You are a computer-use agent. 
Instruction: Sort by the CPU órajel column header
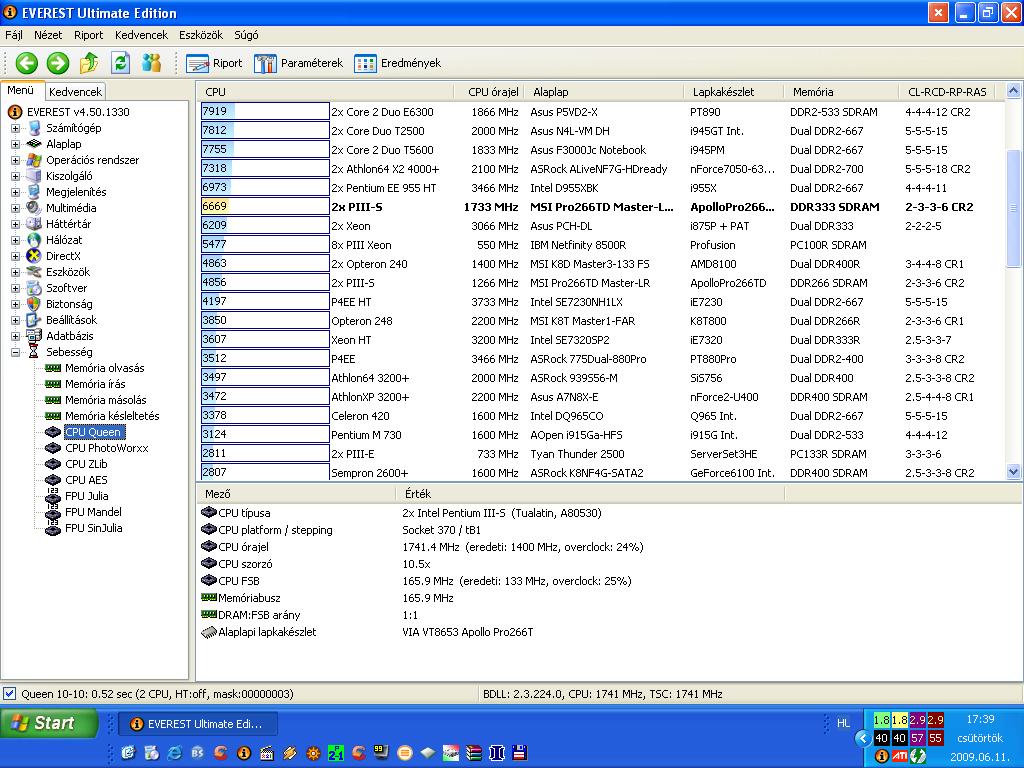click(490, 92)
